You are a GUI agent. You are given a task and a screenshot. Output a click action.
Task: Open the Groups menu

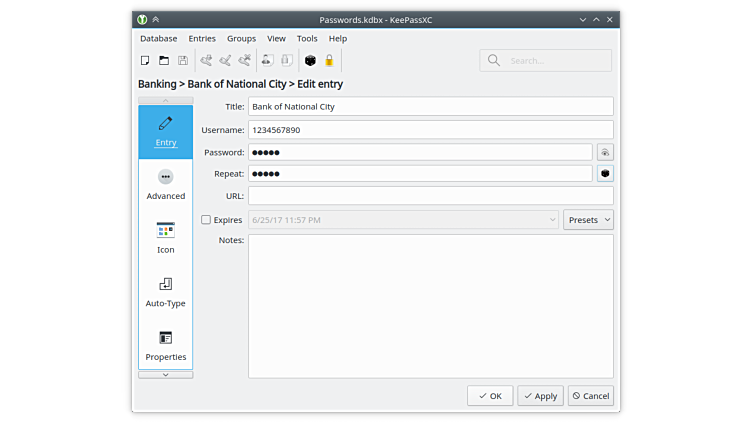241,38
